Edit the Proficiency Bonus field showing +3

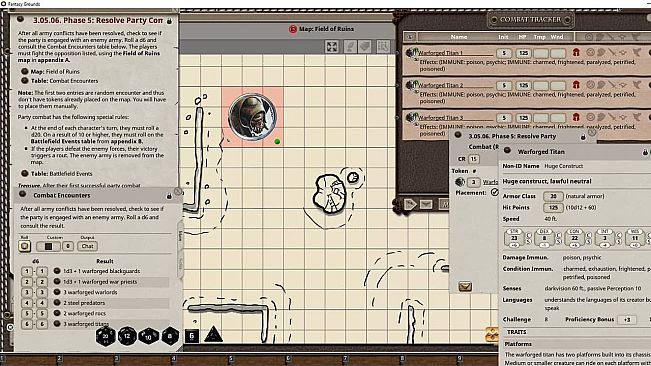627,320
